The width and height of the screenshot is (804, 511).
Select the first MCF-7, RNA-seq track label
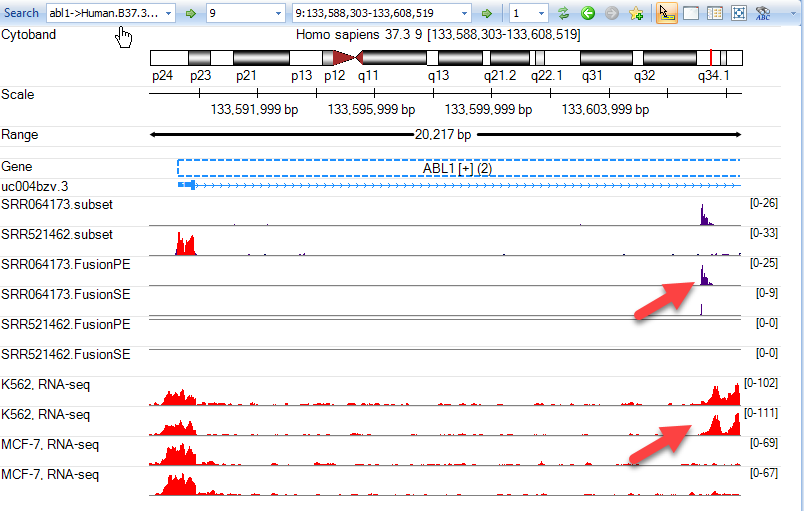tap(50, 445)
